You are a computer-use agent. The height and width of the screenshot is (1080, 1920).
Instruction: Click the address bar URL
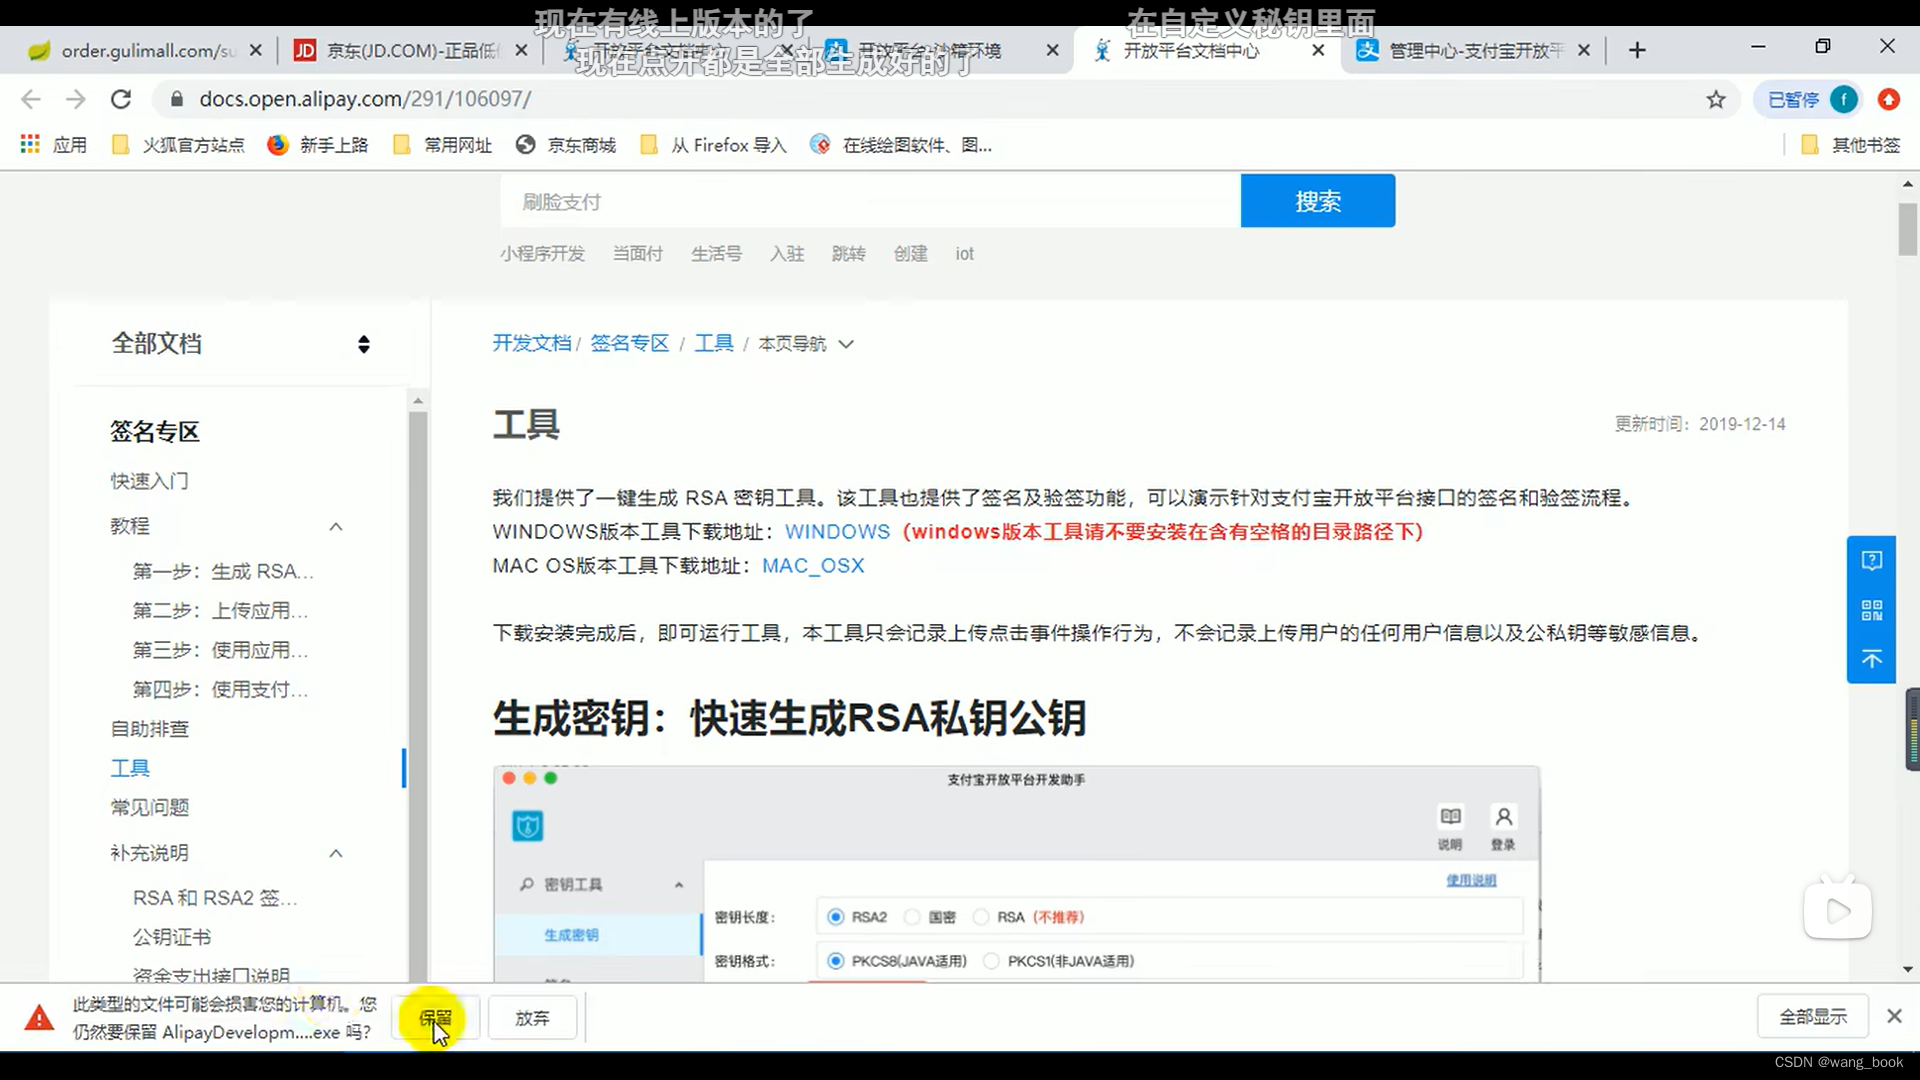365,99
